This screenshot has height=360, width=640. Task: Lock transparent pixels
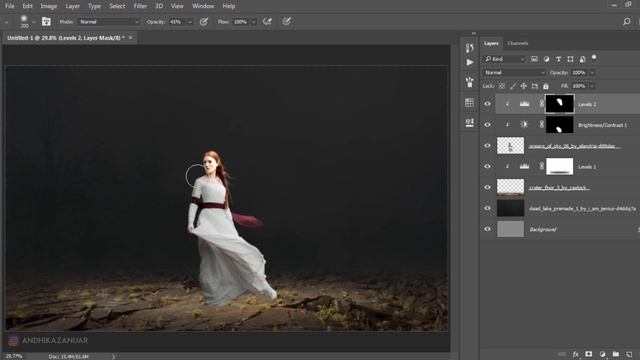click(502, 86)
